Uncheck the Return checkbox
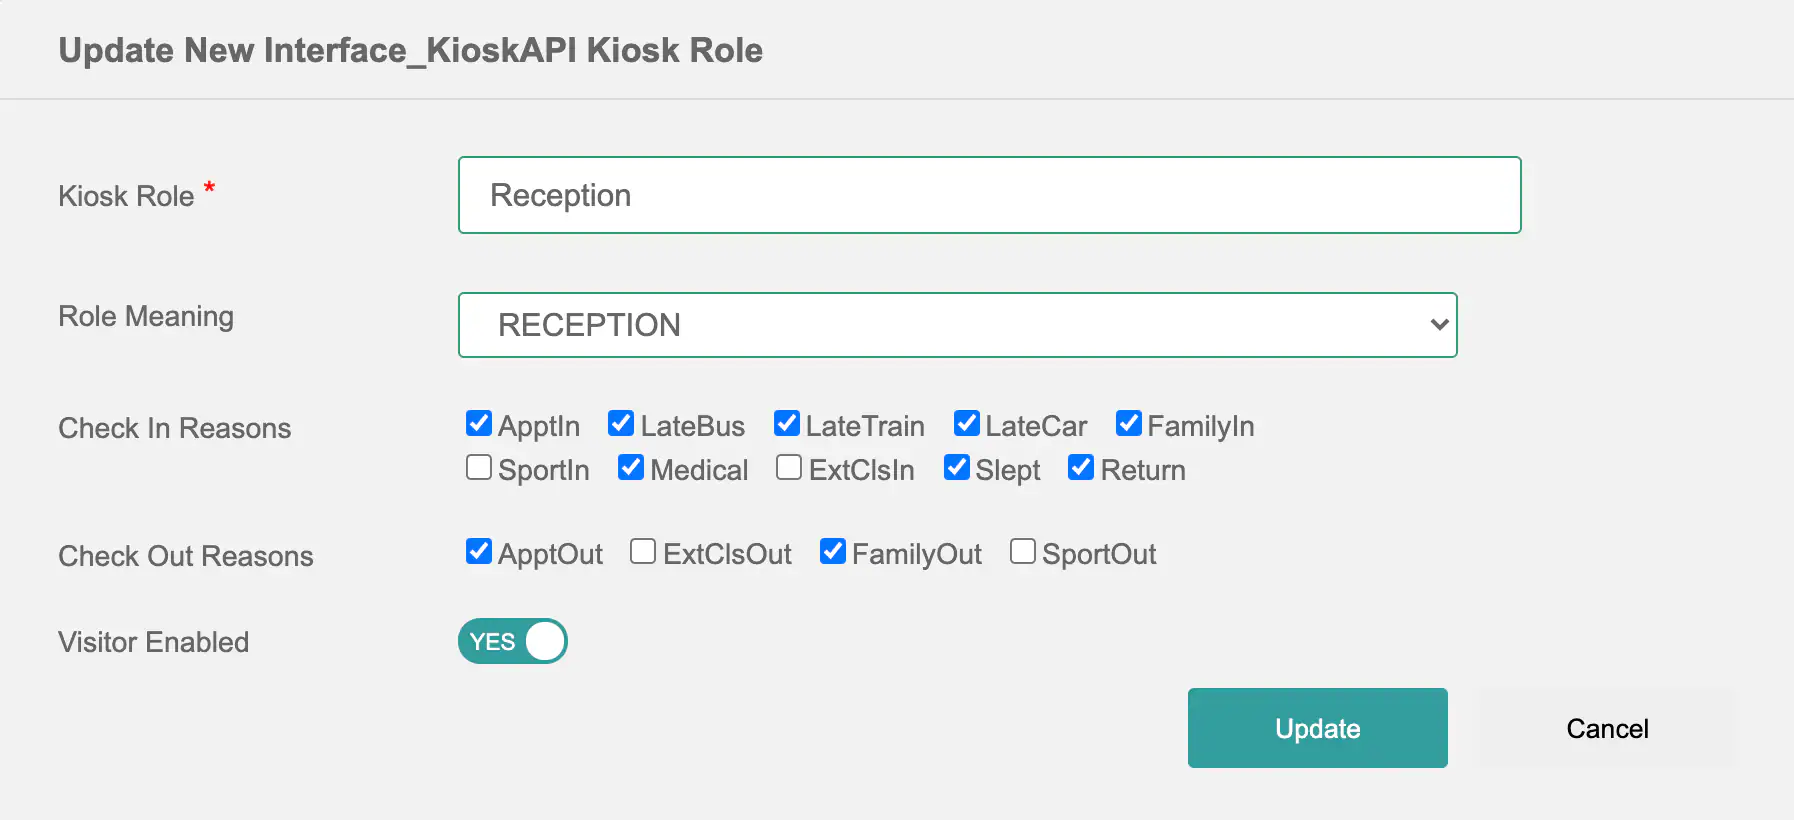Screen dimensions: 1794x820 coord(1081,468)
